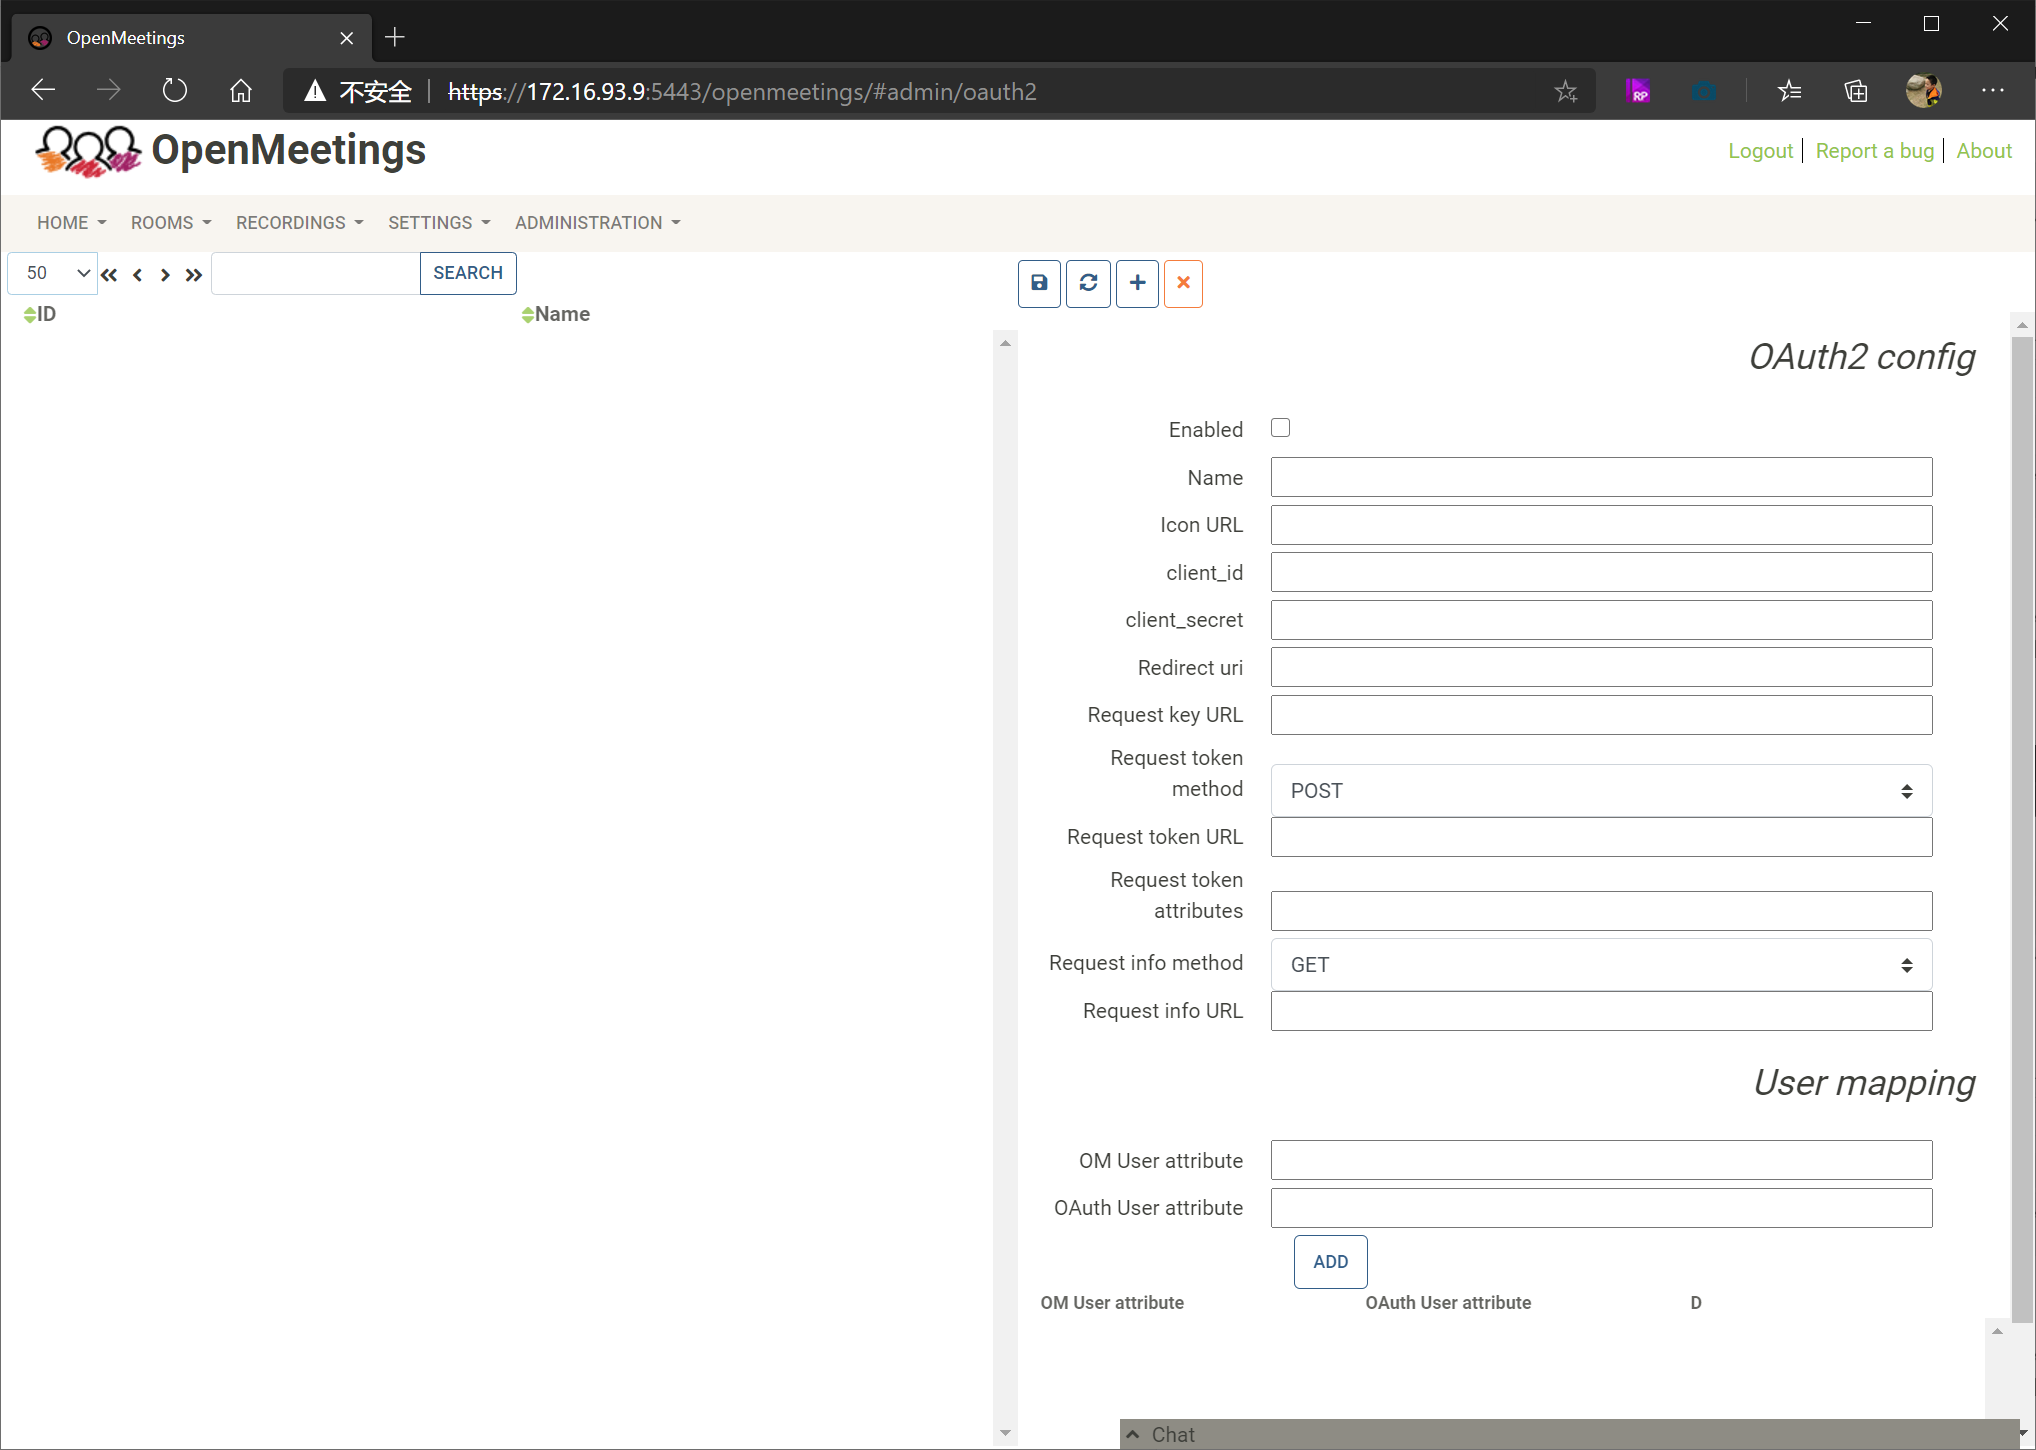Open the Administration menu
This screenshot has height=1450, width=2036.
pyautogui.click(x=597, y=223)
